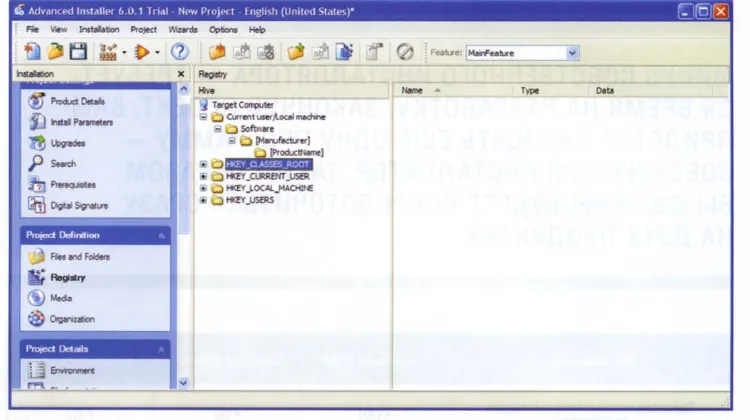Select the HKEY_USERS key
Screen dimensions: 750x420
tap(250, 200)
